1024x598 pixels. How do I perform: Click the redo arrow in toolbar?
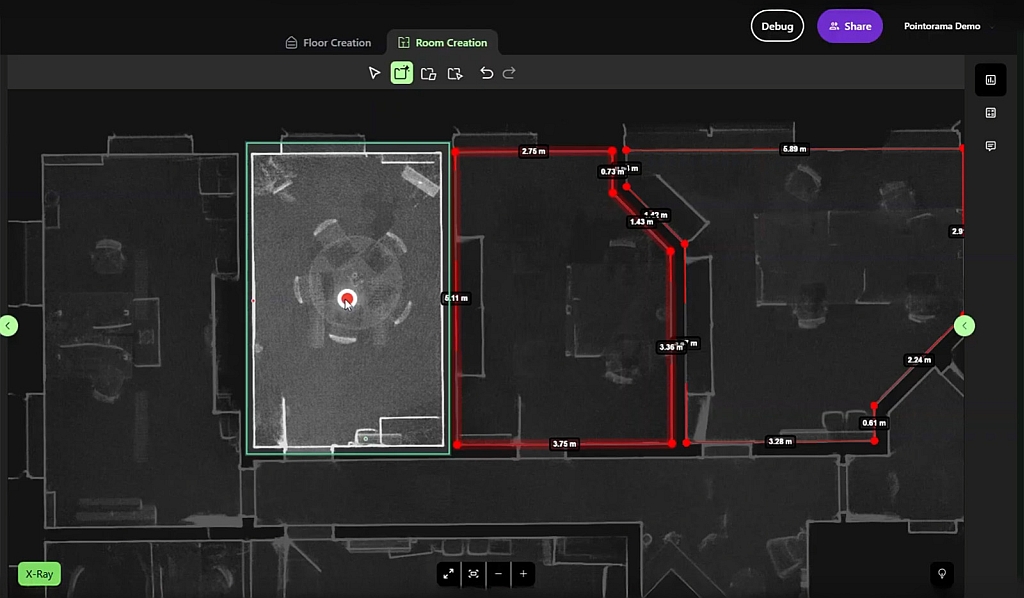509,73
